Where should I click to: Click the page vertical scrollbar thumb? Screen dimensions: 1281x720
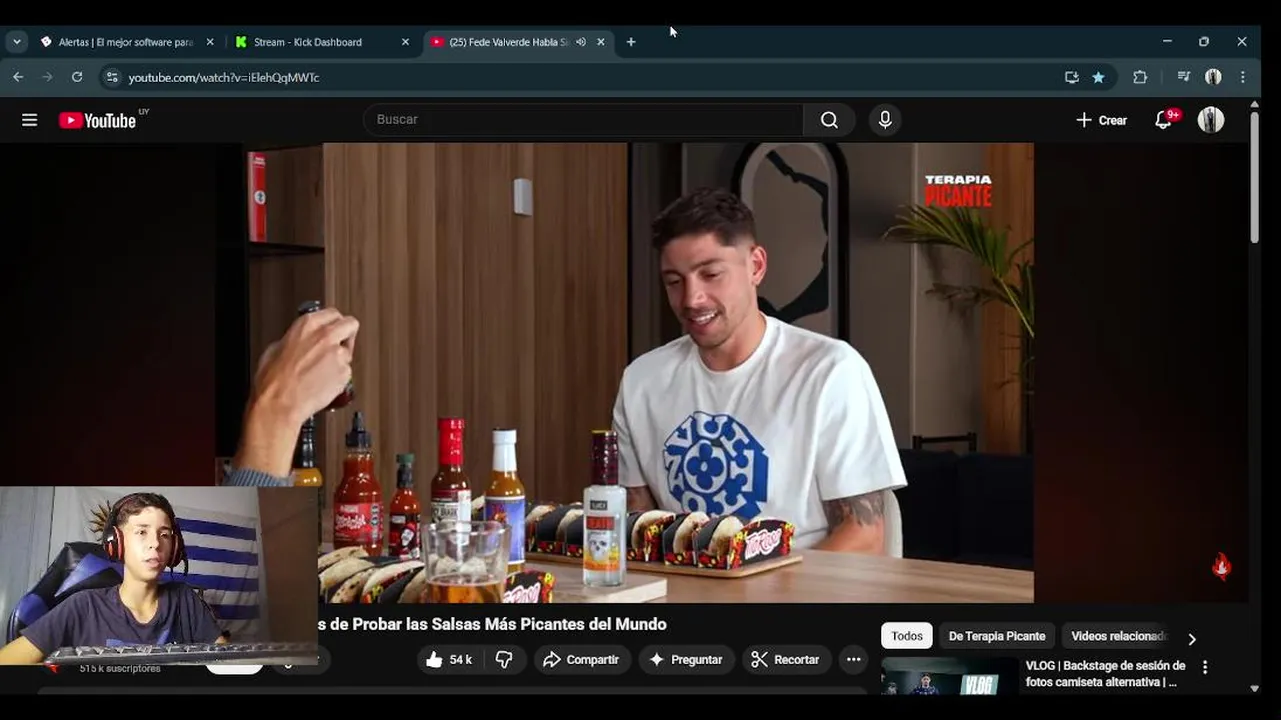click(1254, 177)
